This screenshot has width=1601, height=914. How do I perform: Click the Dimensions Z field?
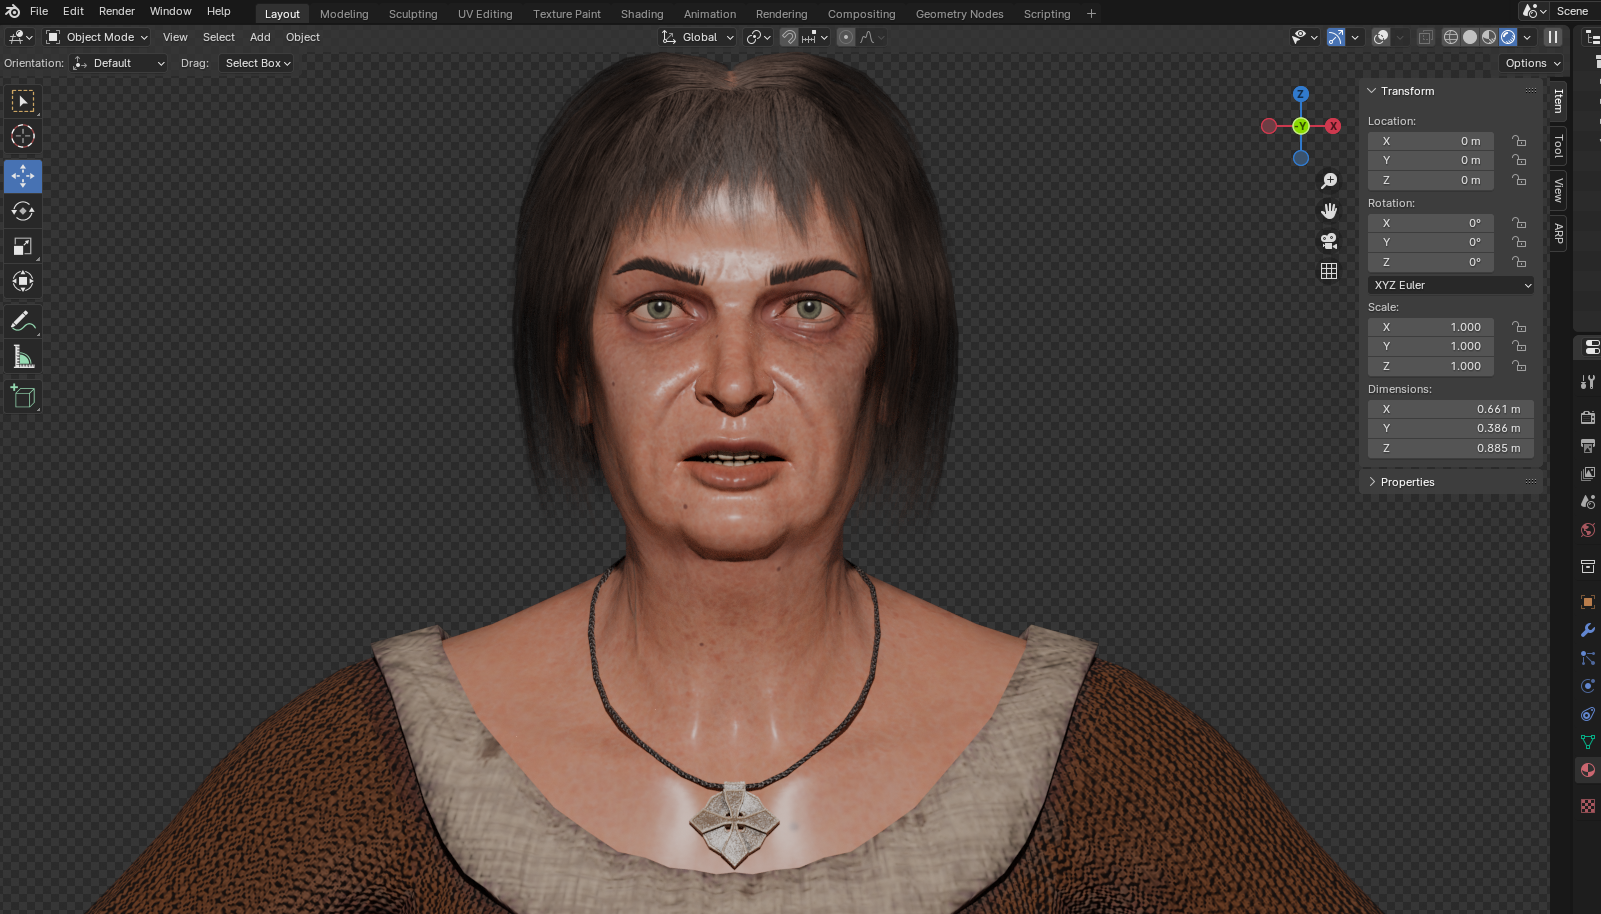[x=1450, y=448]
